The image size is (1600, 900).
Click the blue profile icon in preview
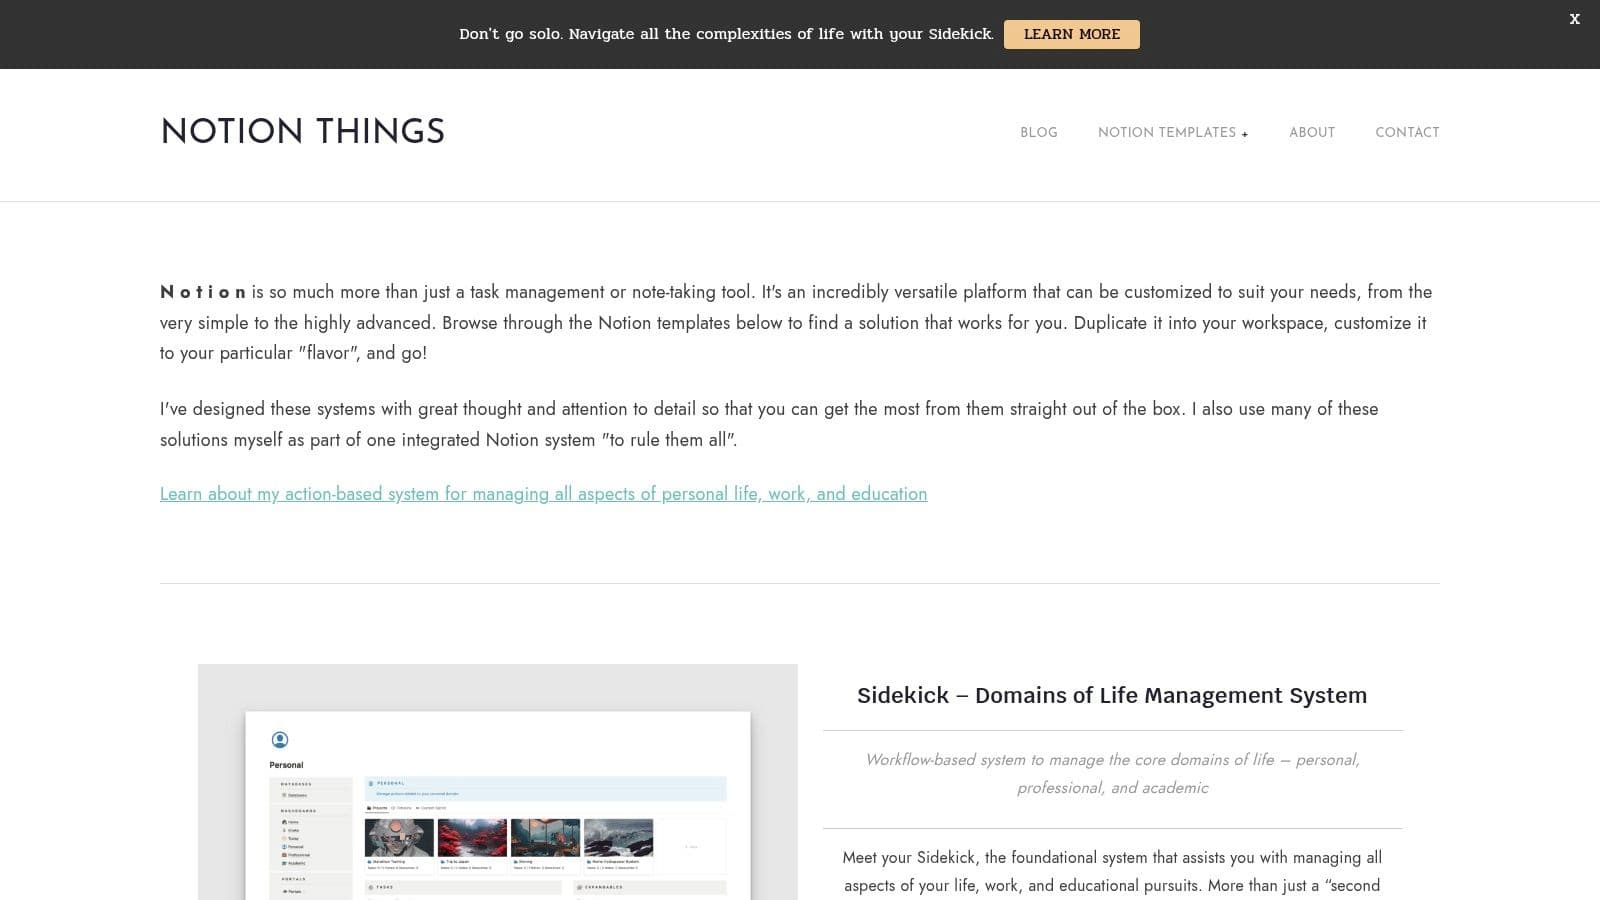280,740
